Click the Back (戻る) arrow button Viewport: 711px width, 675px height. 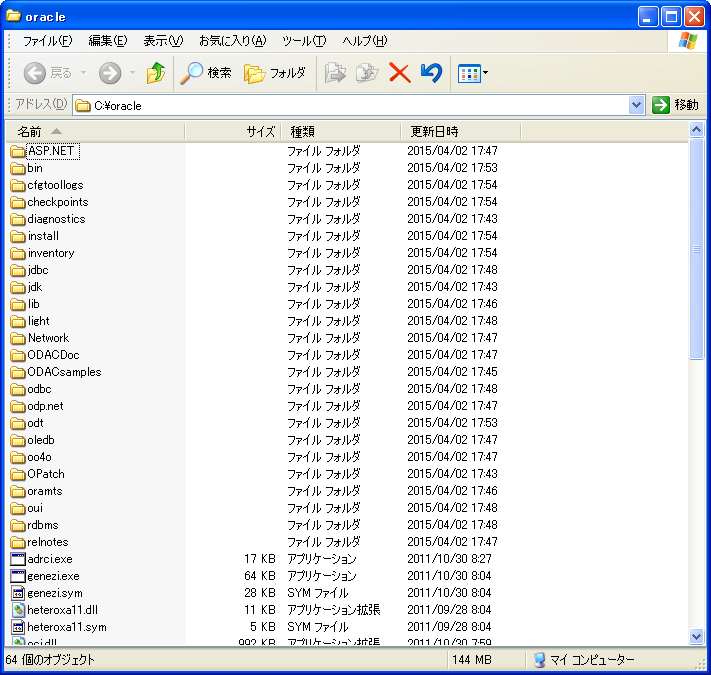coord(47,73)
